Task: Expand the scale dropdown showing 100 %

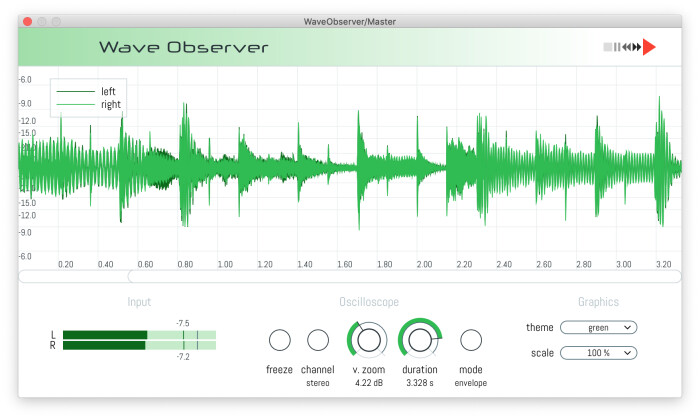Action: click(598, 352)
